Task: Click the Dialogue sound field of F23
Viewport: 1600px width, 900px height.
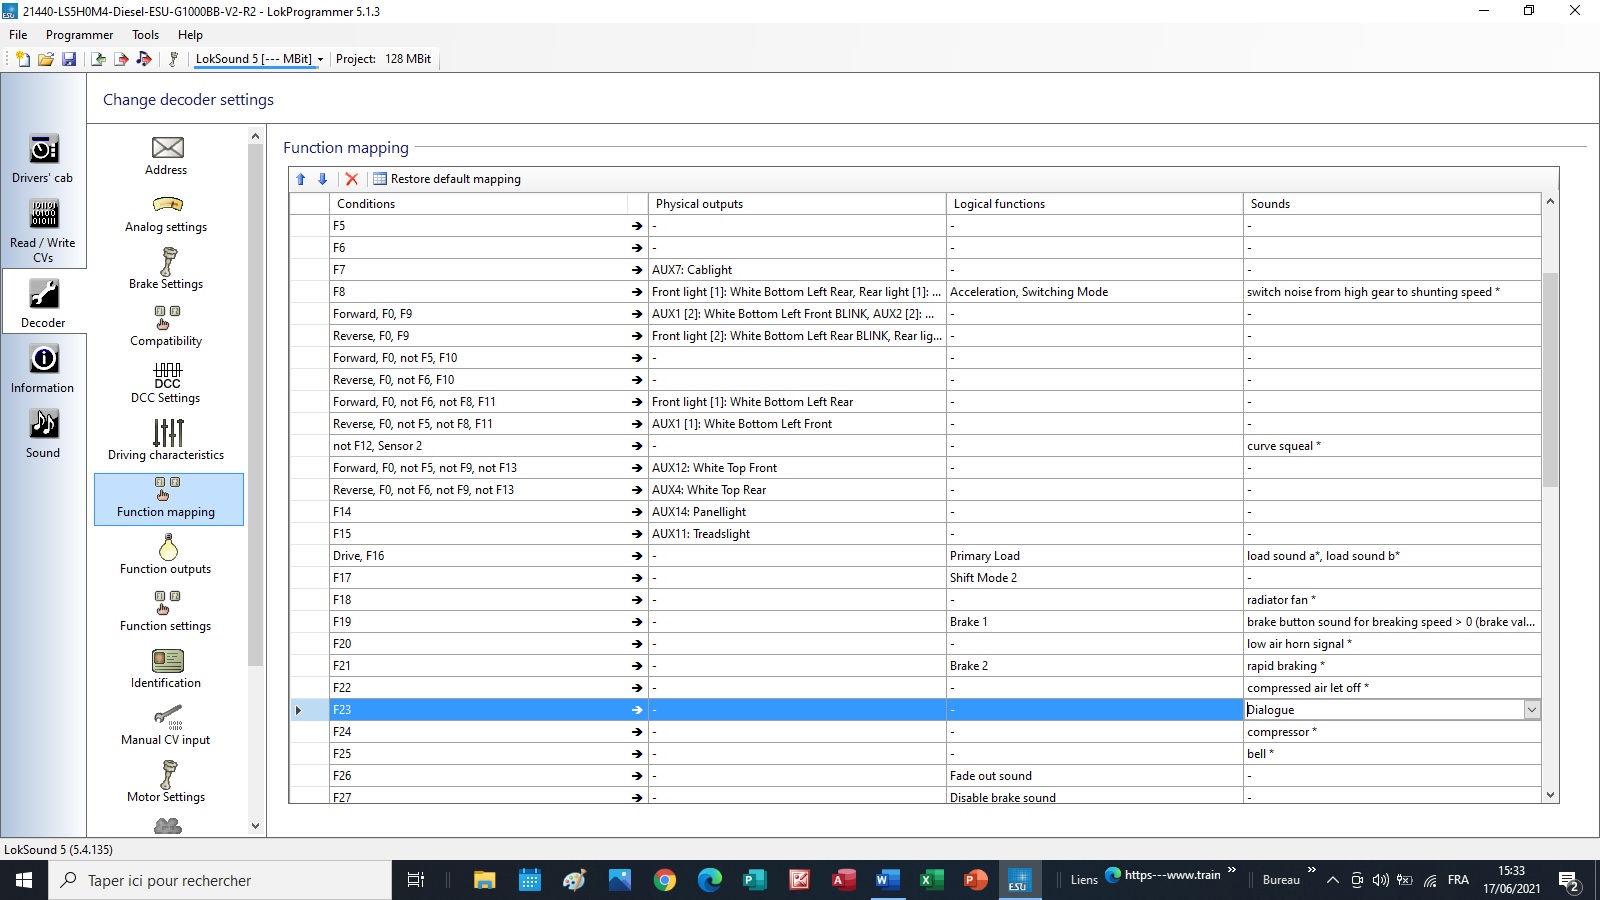Action: (x=1383, y=710)
